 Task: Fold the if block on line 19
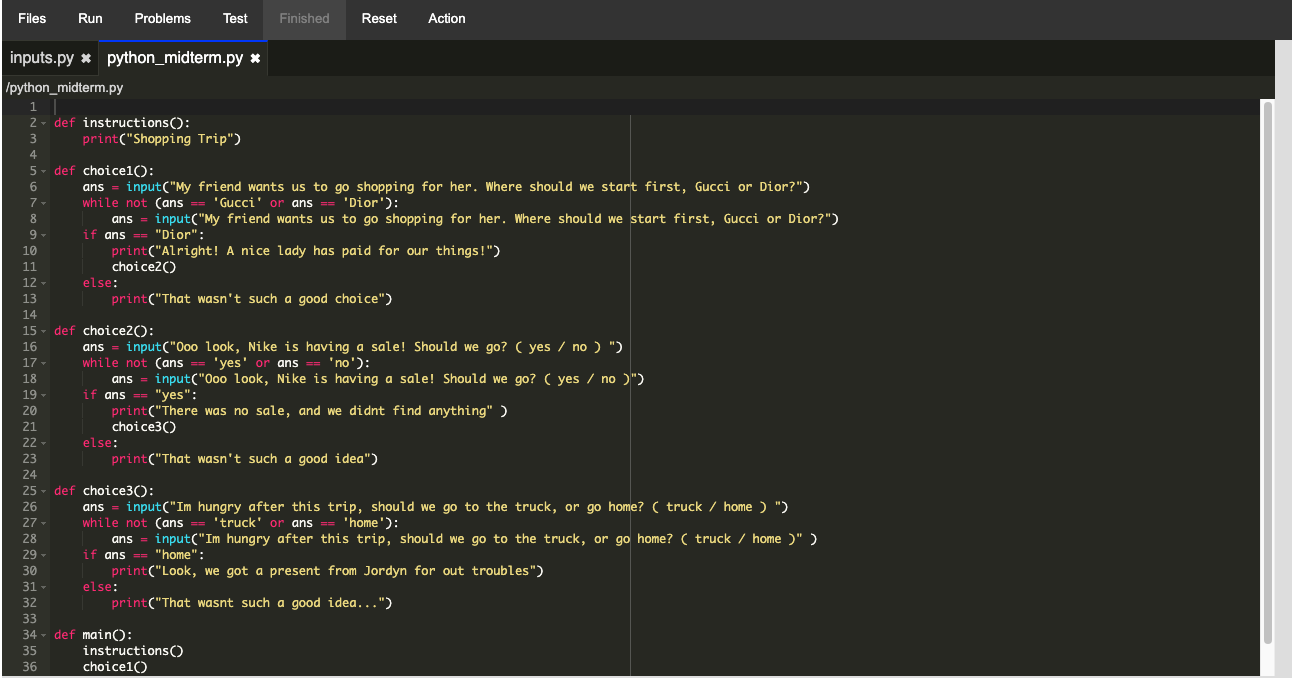(x=45, y=395)
